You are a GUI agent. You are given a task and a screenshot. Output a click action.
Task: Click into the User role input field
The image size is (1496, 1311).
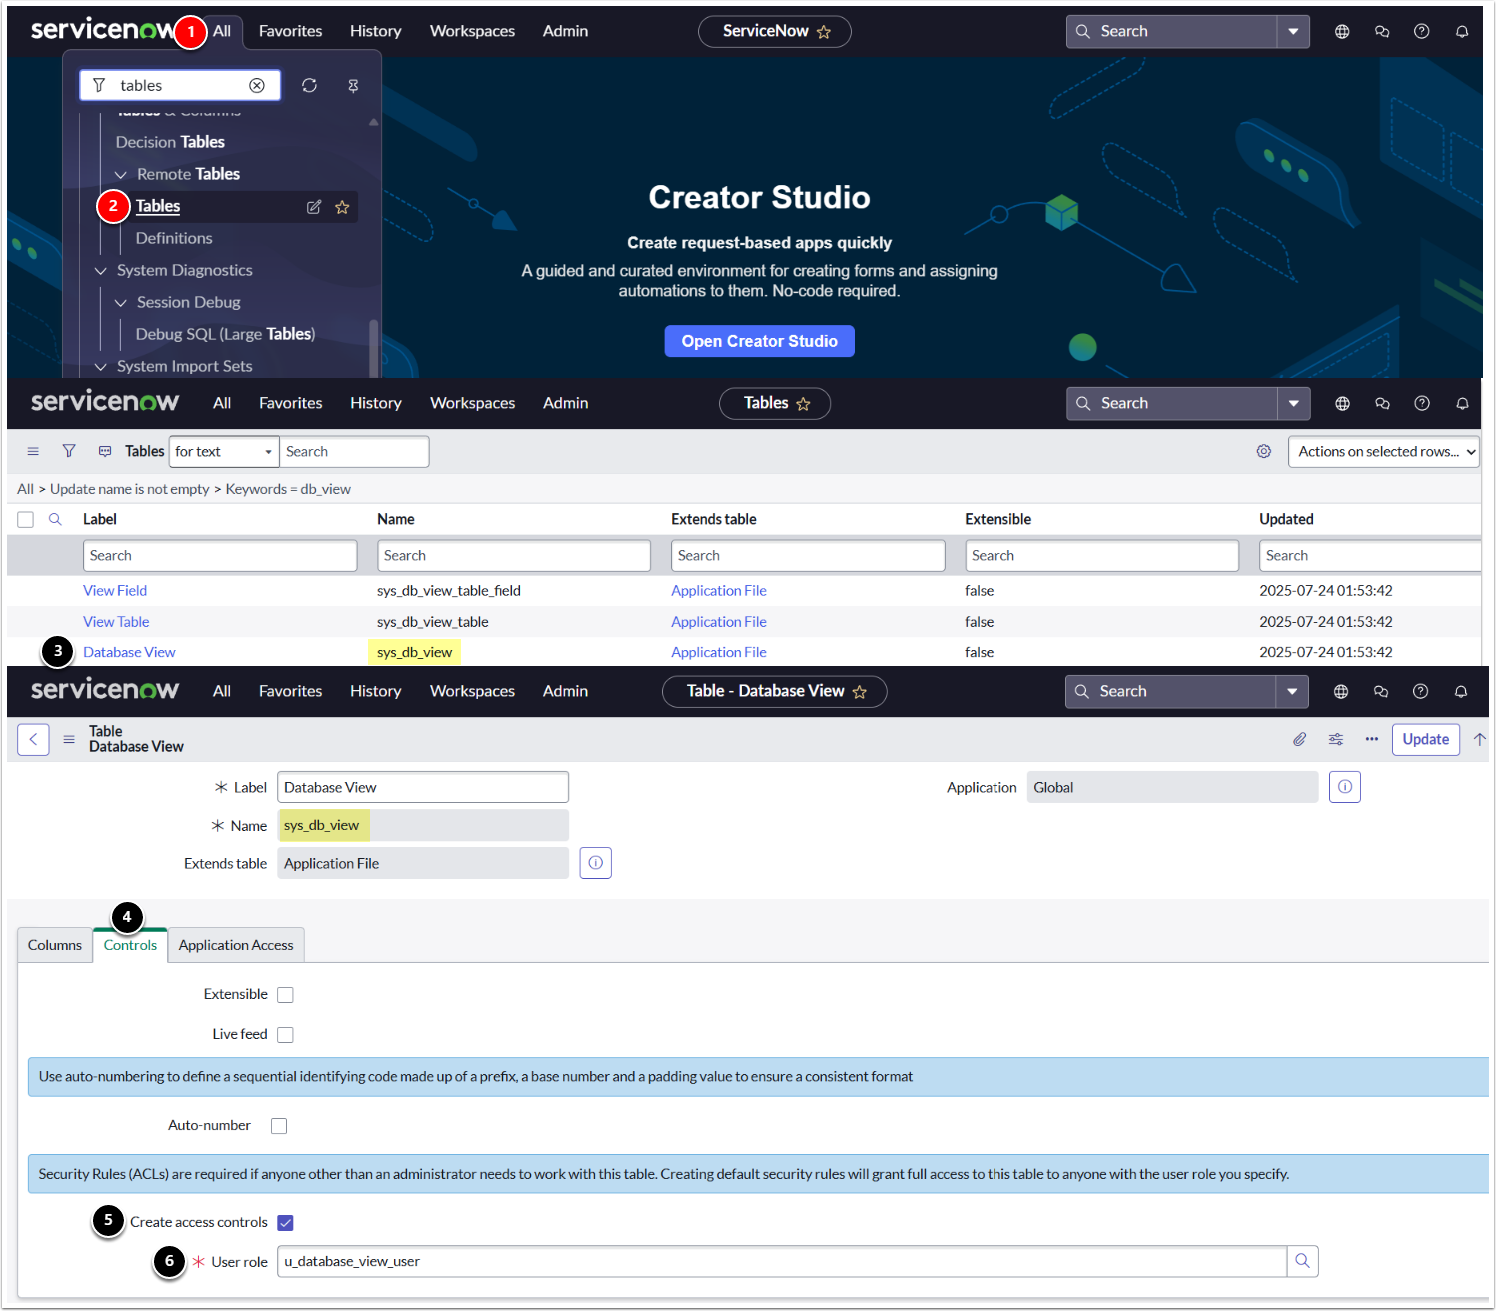coord(782,1261)
